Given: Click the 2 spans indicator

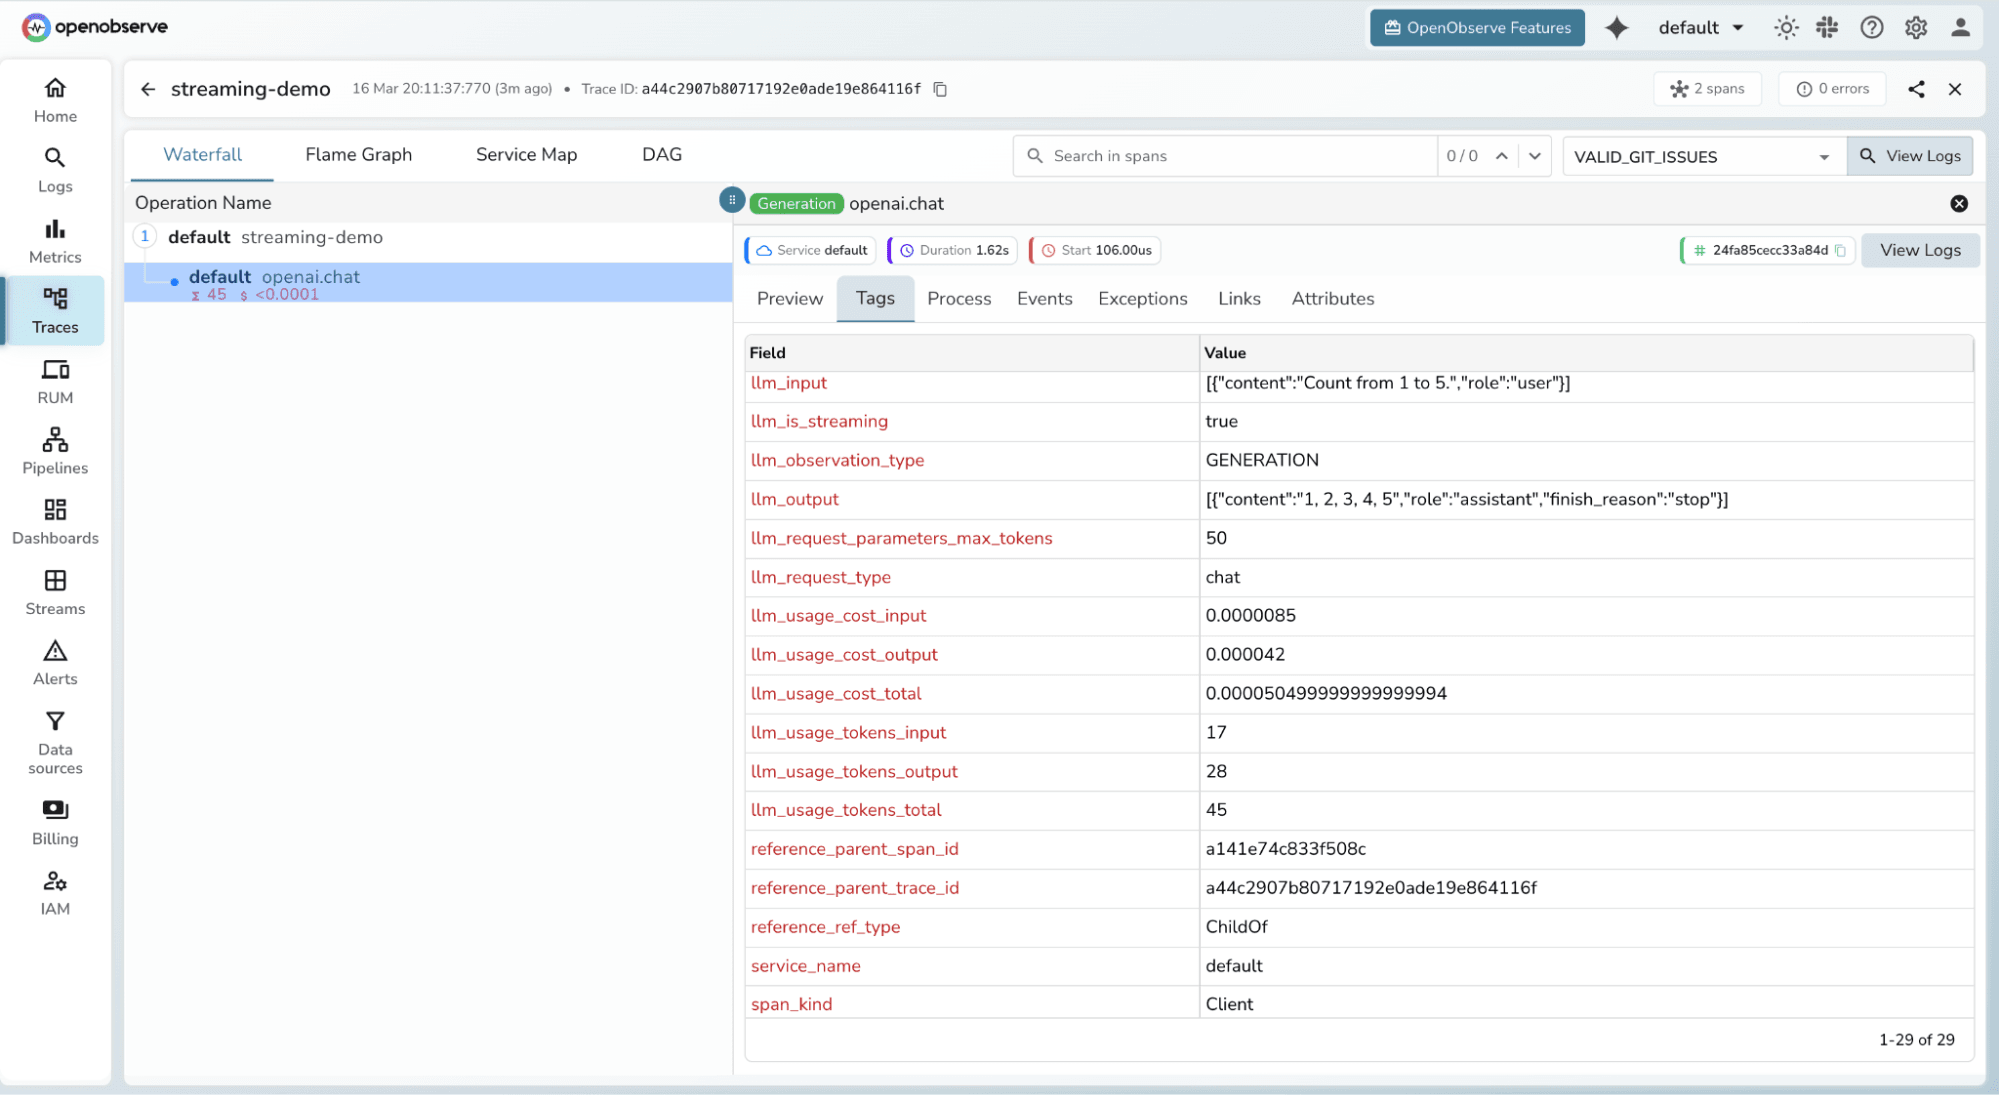Looking at the screenshot, I should 1708,89.
